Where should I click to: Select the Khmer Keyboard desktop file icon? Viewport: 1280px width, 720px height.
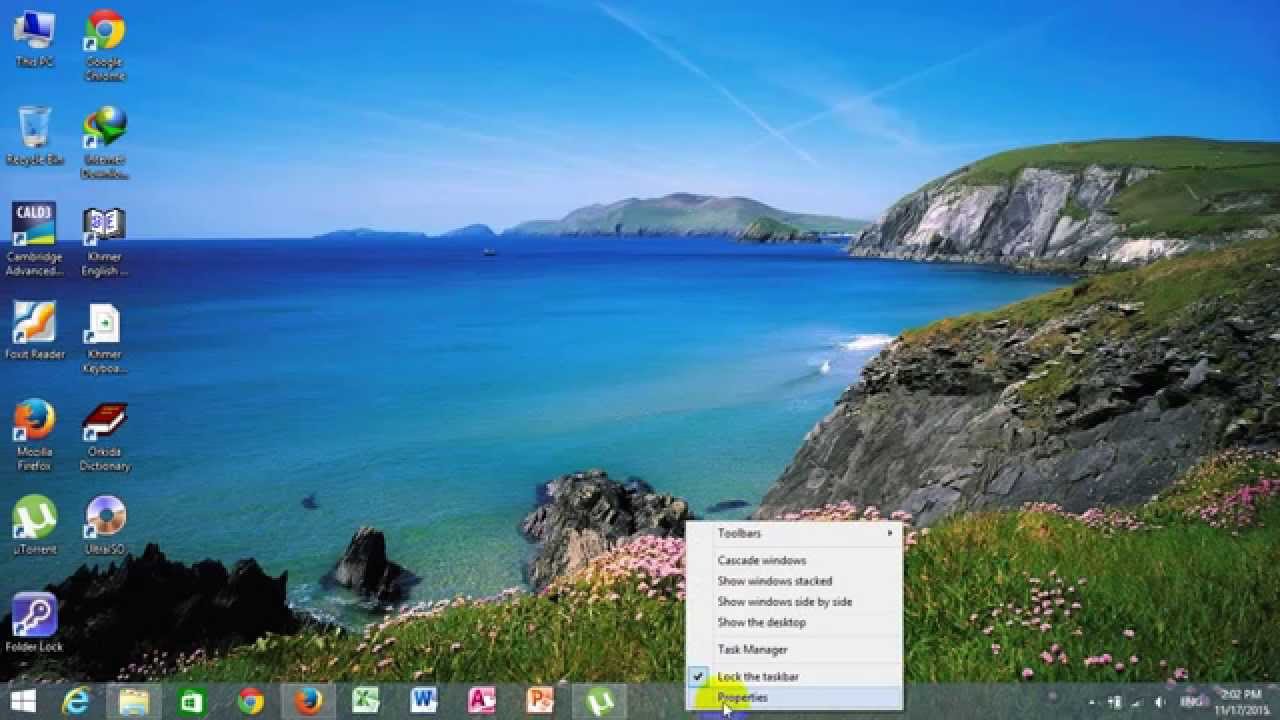tap(104, 338)
